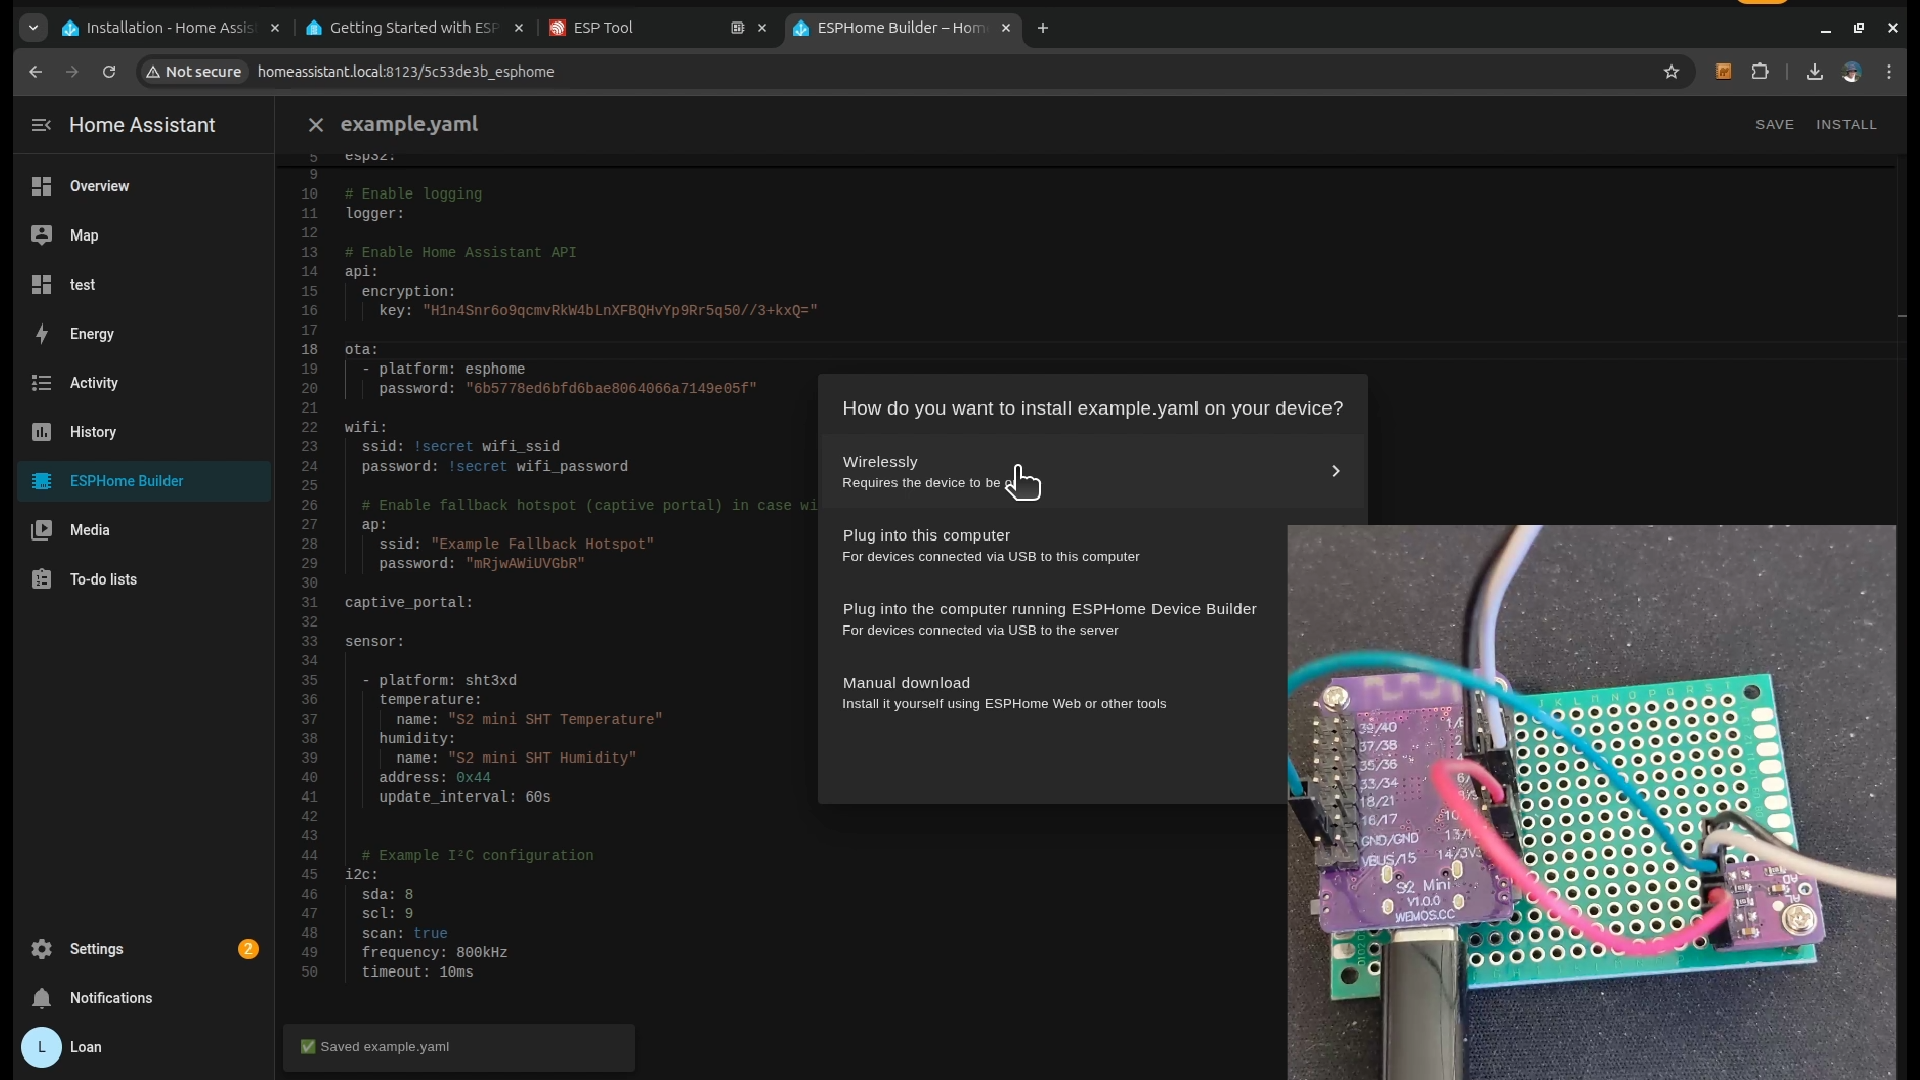Open the Media play icon
1920x1080 pixels.
point(41,530)
